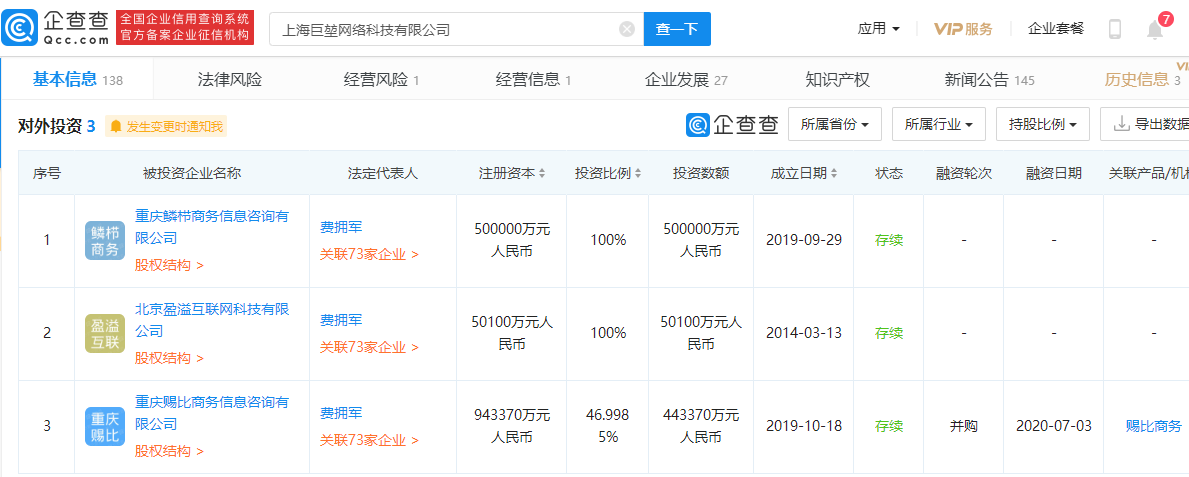Open 关联73家企业 in row 1
This screenshot has height=477, width=1189.
click(369, 254)
